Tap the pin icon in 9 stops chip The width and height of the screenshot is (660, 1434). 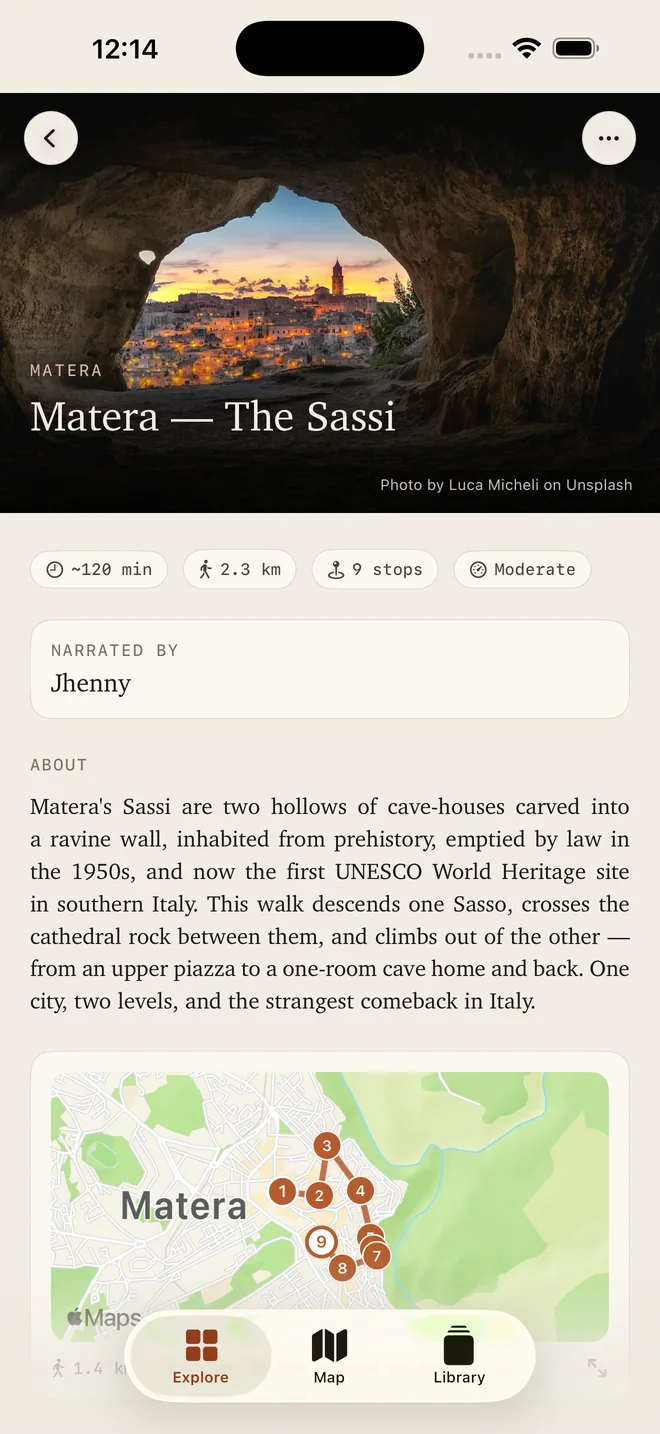coord(336,569)
